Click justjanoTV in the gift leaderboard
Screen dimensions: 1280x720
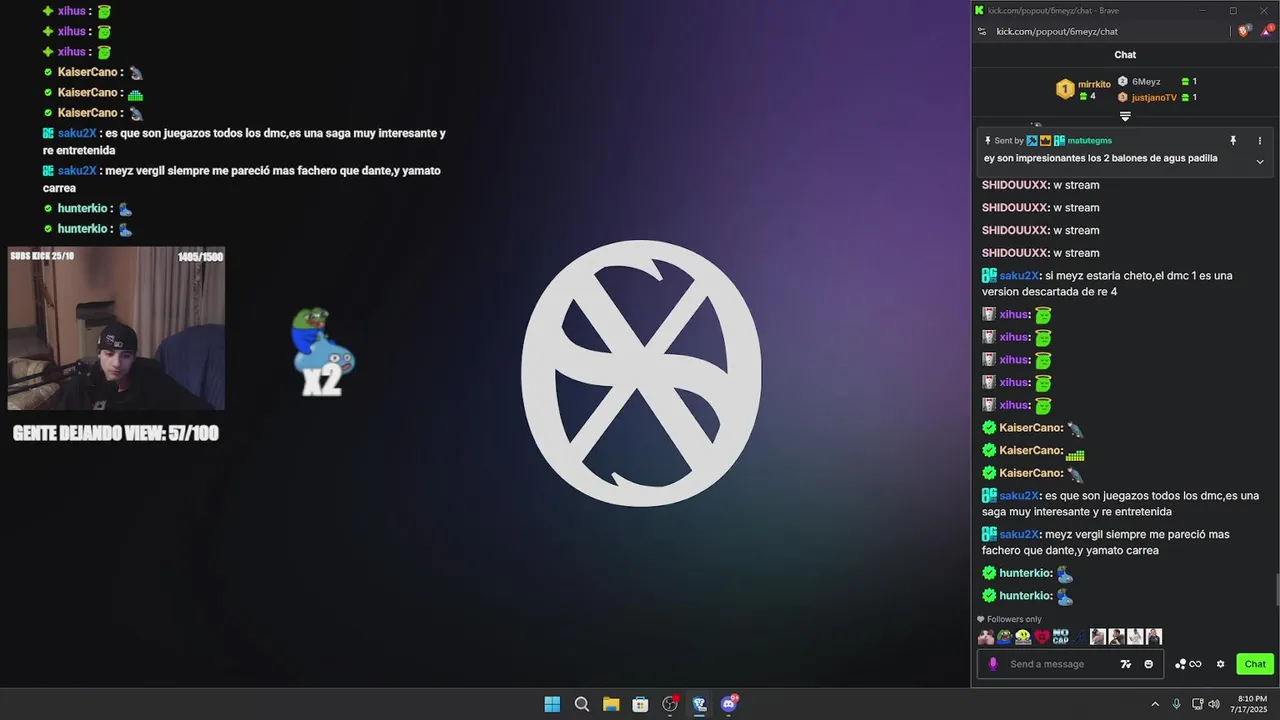click(x=1154, y=98)
